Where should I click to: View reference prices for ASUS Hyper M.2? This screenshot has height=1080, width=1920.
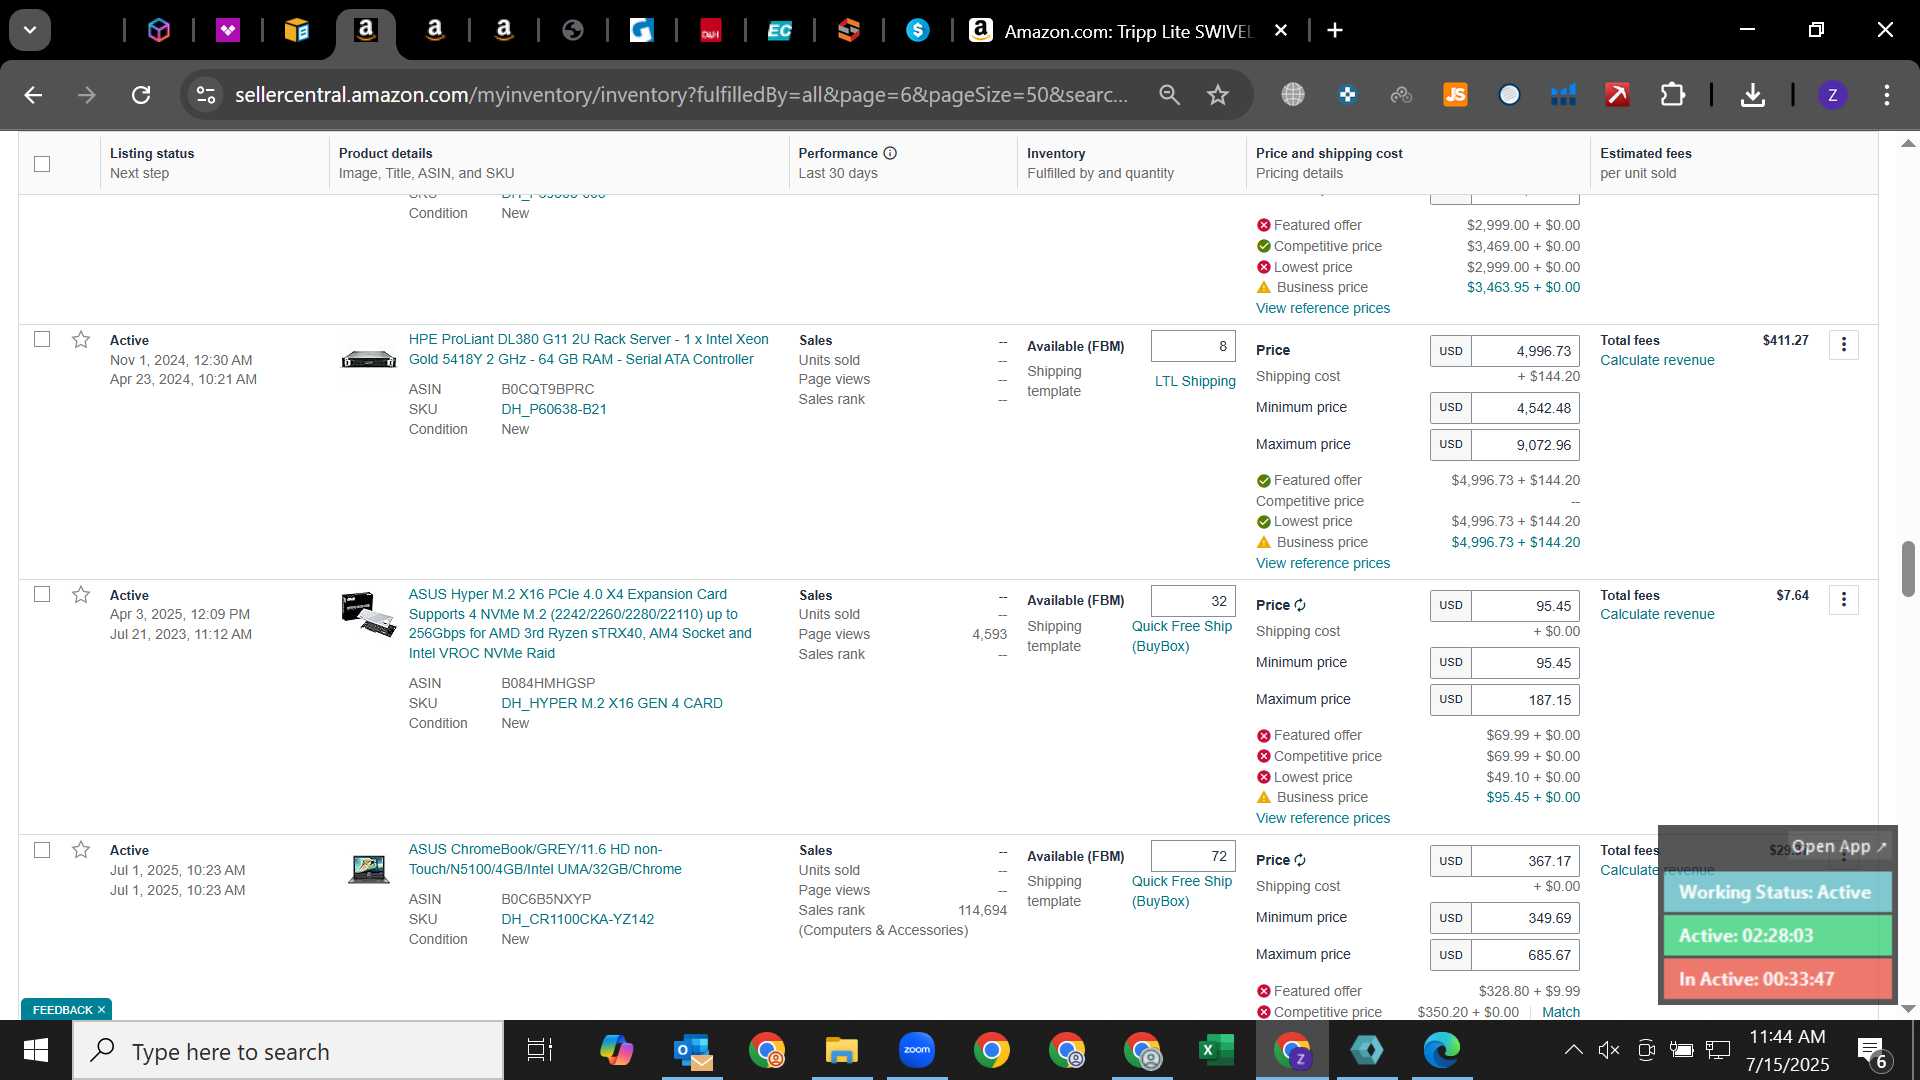1322,818
